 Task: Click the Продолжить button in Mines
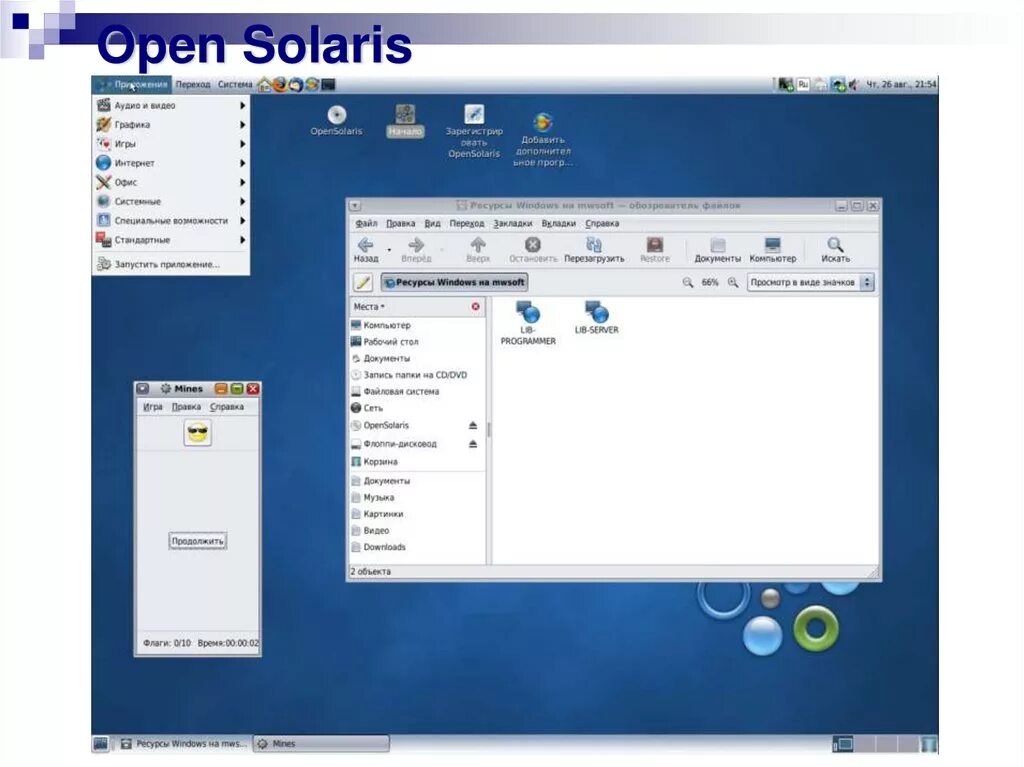click(197, 541)
